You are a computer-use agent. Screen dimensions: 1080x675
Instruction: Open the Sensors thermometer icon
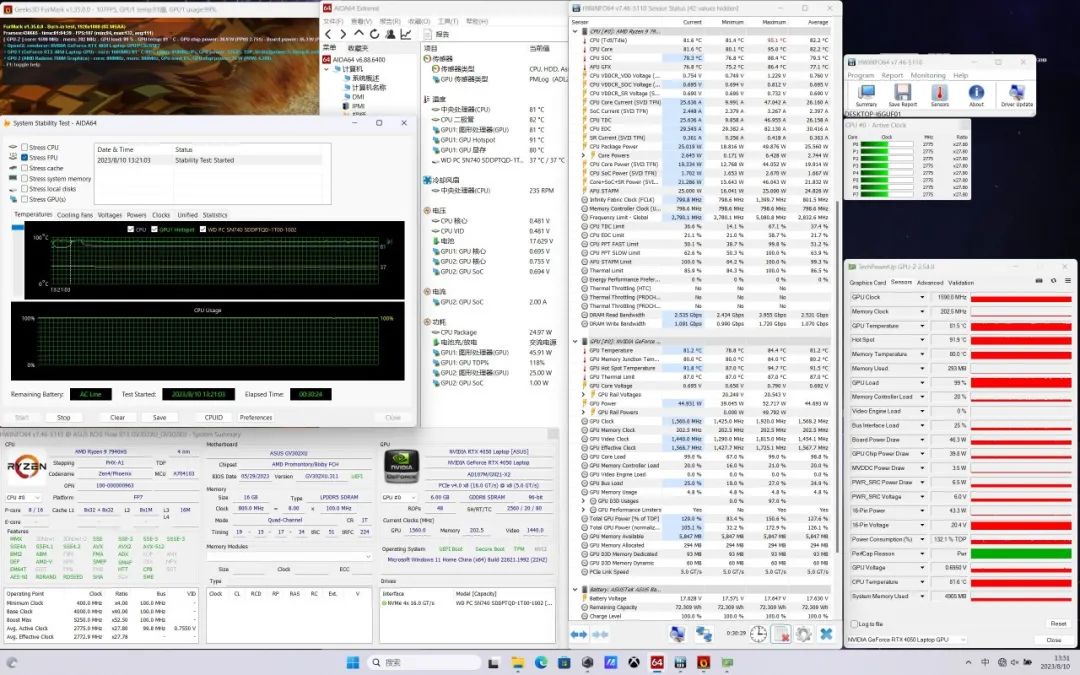939,94
